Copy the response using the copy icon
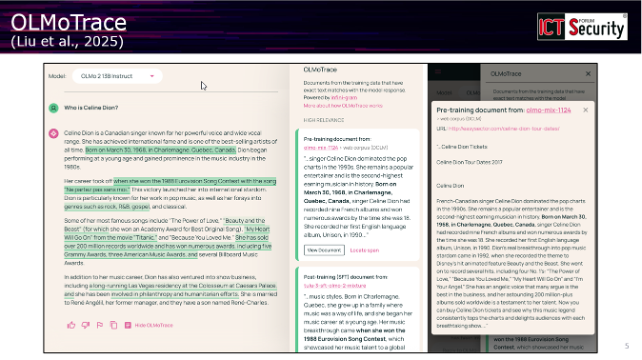Image resolution: width=642 pixels, height=360 pixels. pyautogui.click(x=113, y=325)
